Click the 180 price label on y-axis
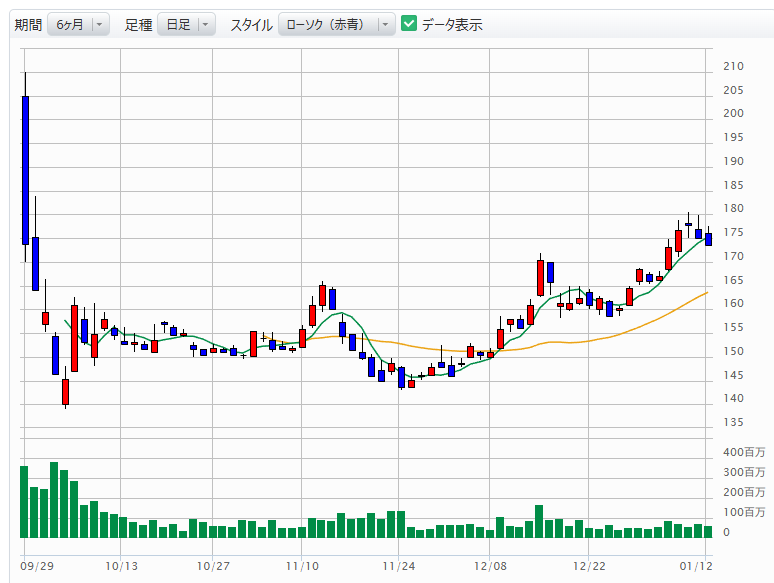This screenshot has height=583, width=774. (x=732, y=209)
